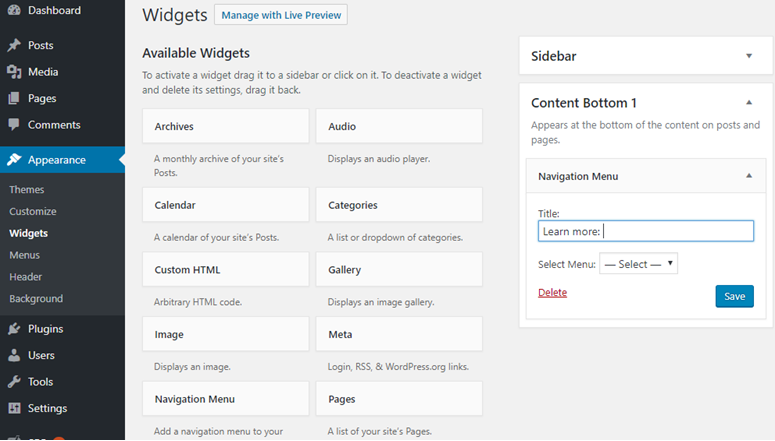Click the Tools wrench icon
The height and width of the screenshot is (441, 775).
[x=14, y=381]
